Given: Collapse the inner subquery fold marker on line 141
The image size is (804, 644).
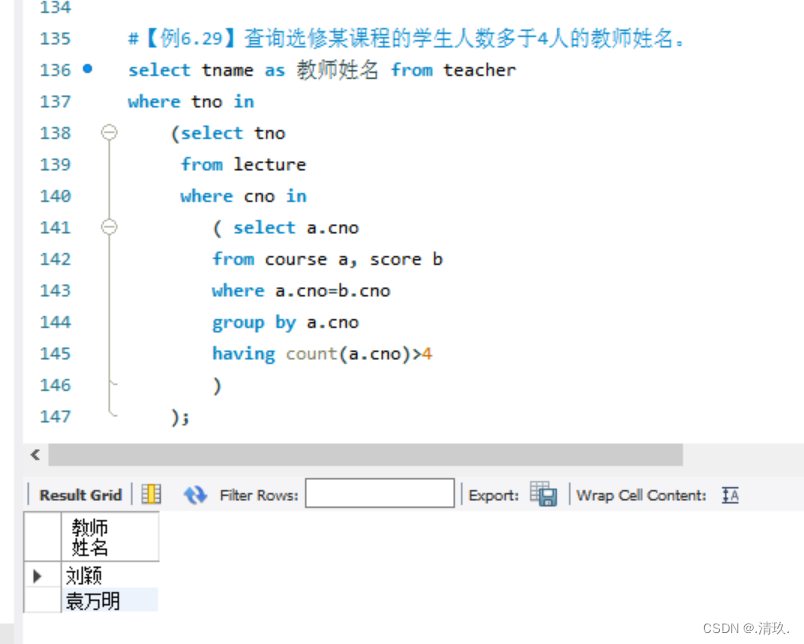Looking at the screenshot, I should coord(109,227).
